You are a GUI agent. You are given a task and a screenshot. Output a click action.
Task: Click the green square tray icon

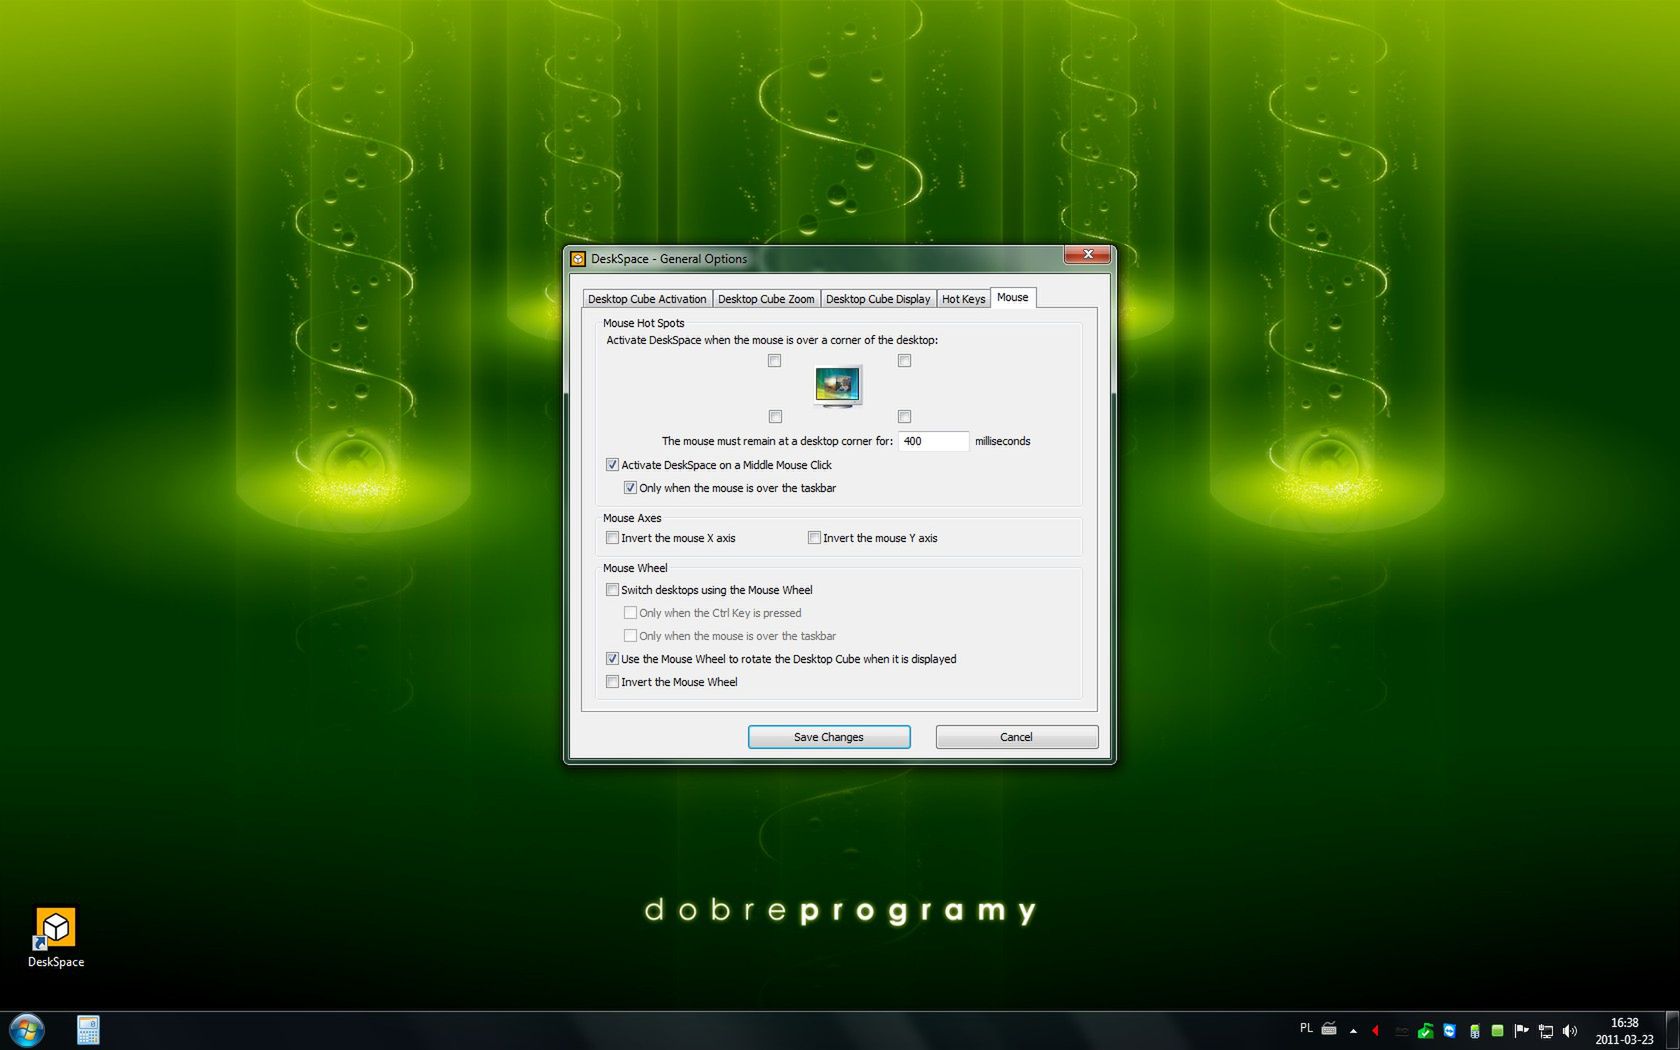(1498, 1030)
